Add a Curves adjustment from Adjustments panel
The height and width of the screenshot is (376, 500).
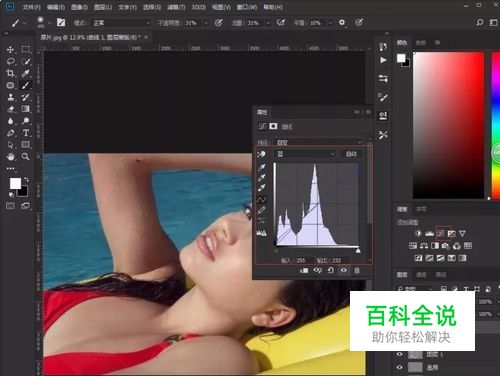point(440,233)
